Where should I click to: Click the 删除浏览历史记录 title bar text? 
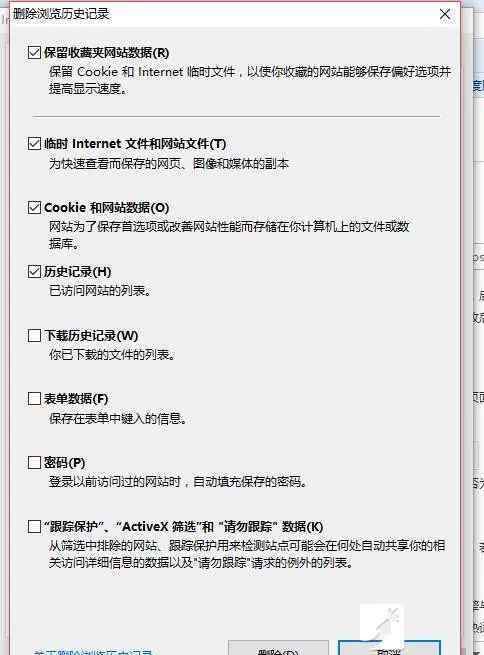coord(61,14)
